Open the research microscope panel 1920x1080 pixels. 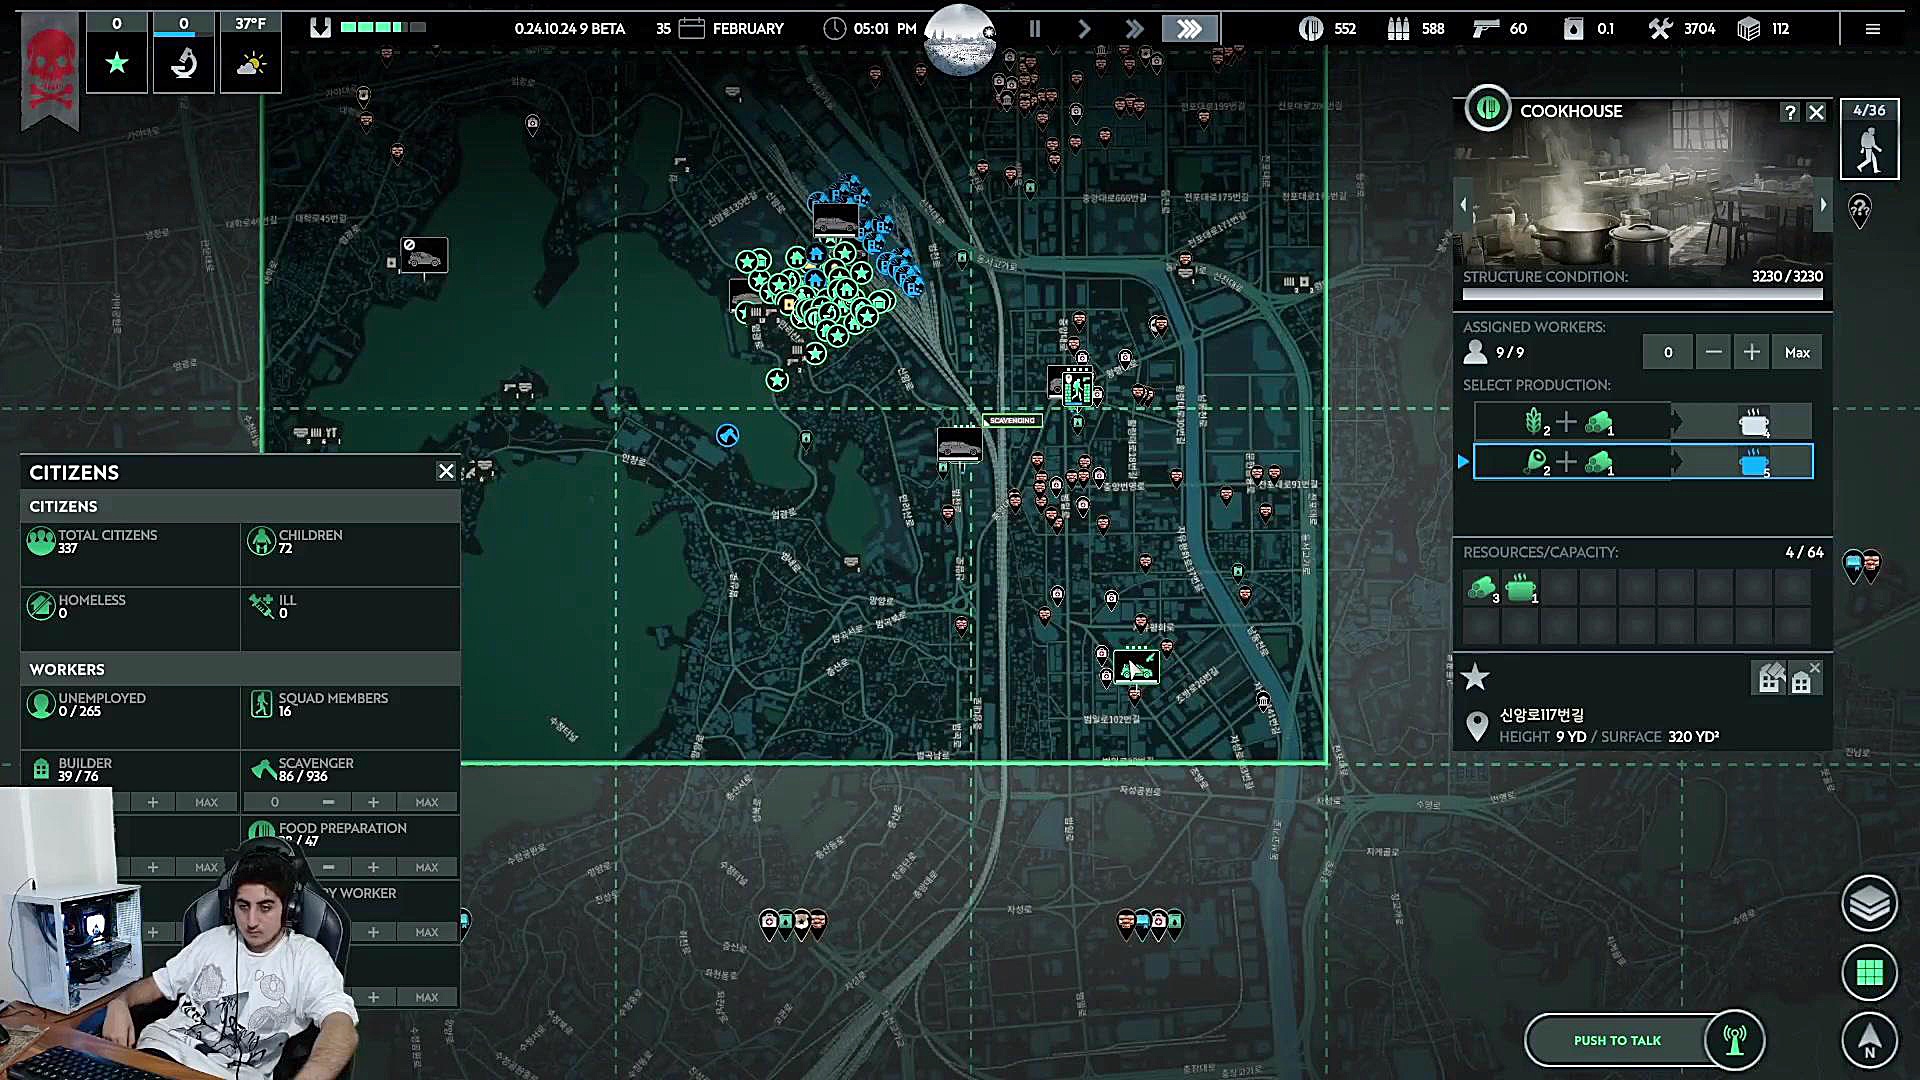coord(184,64)
